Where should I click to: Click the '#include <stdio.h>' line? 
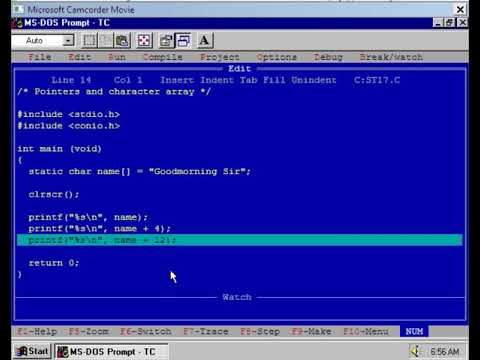[x=69, y=114]
